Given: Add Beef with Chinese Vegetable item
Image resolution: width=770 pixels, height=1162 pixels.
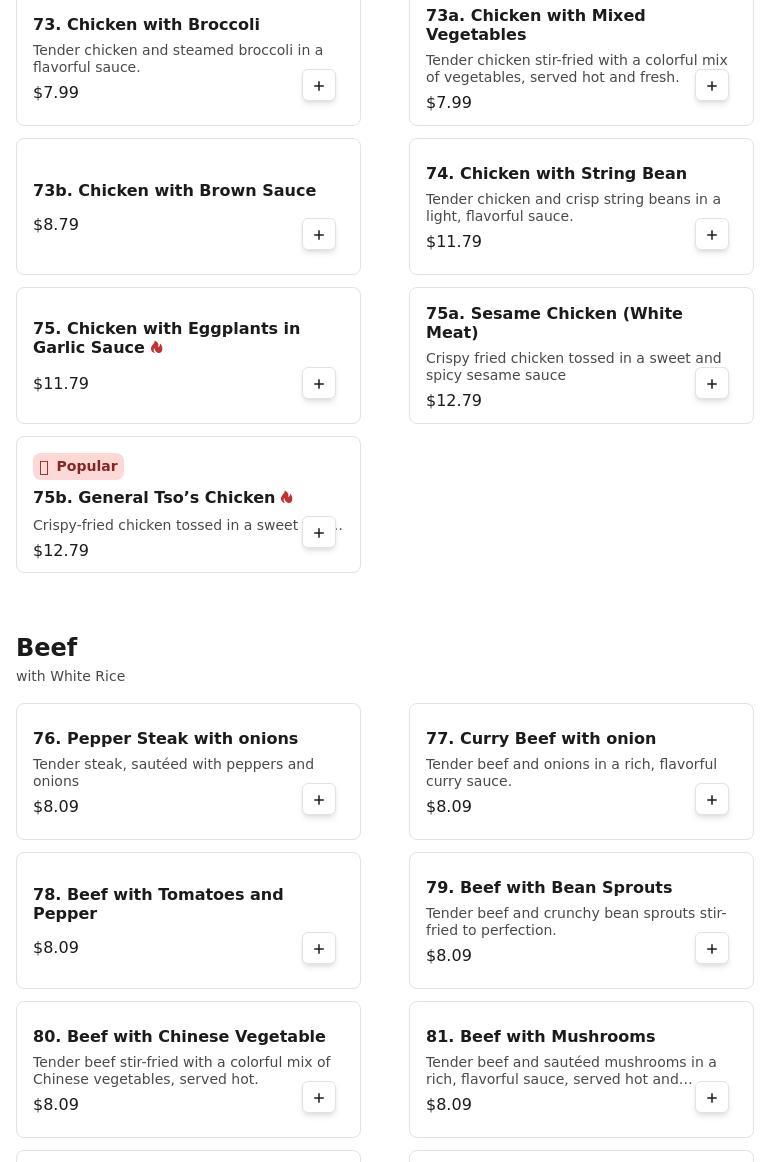Looking at the screenshot, I should pos(319,1098).
